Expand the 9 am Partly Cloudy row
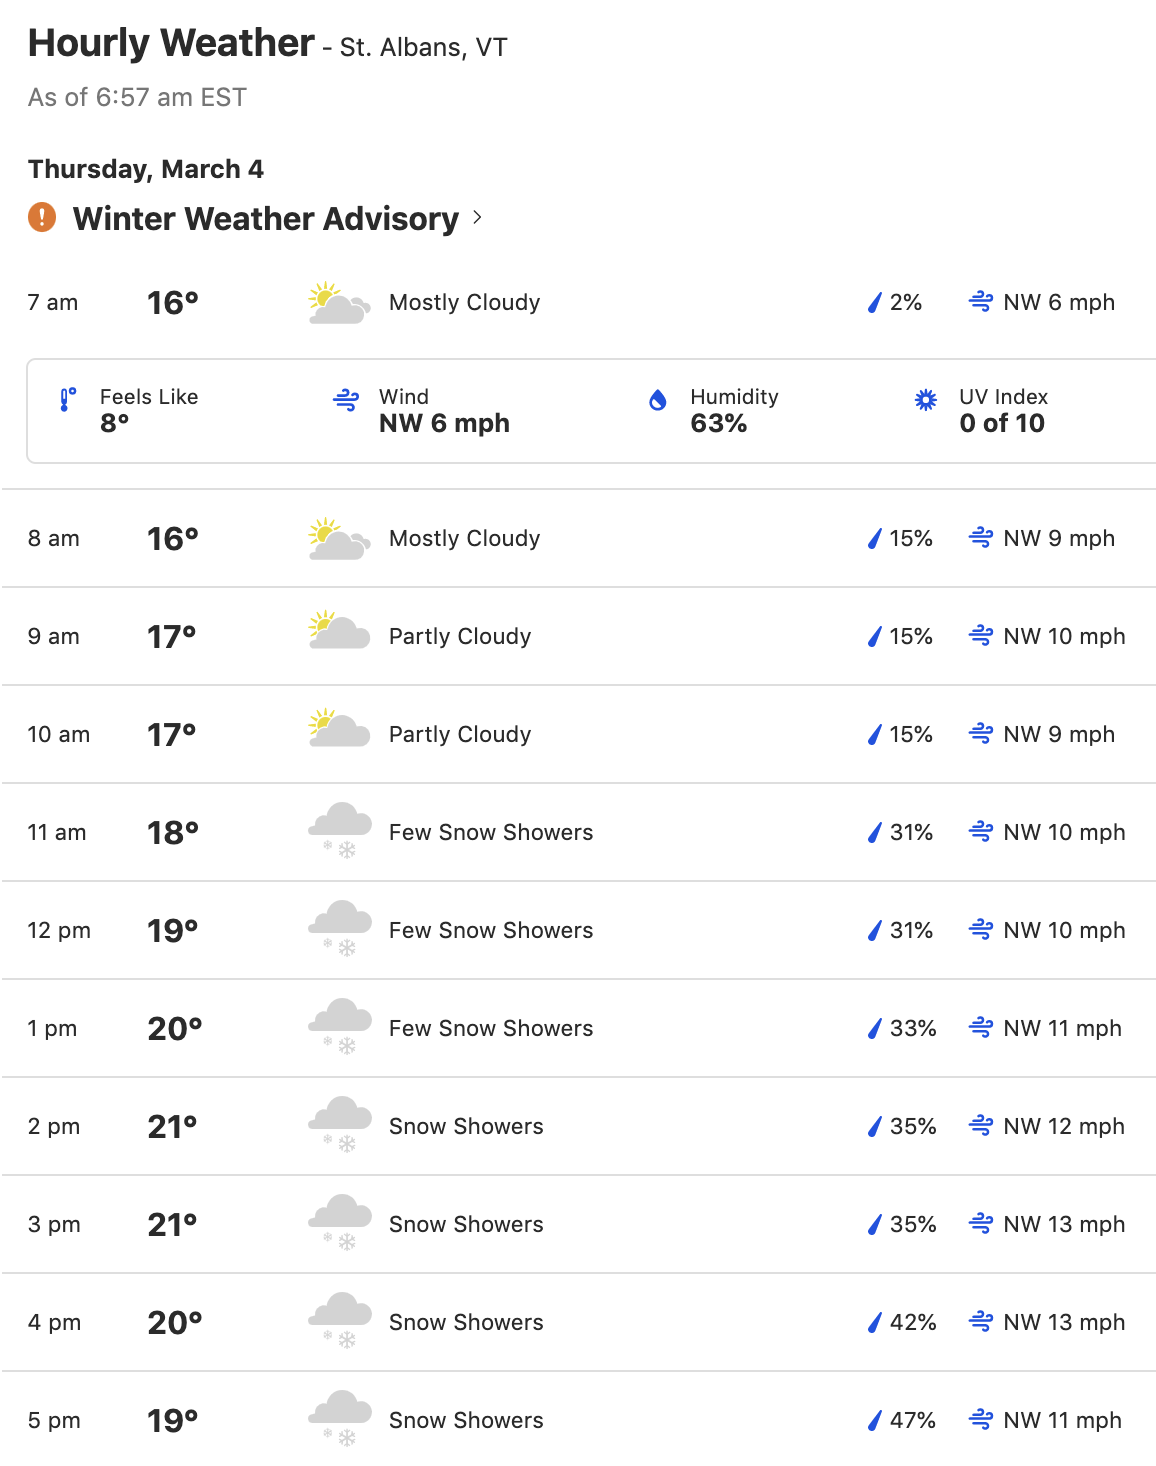Image resolution: width=1156 pixels, height=1466 pixels. click(x=579, y=636)
